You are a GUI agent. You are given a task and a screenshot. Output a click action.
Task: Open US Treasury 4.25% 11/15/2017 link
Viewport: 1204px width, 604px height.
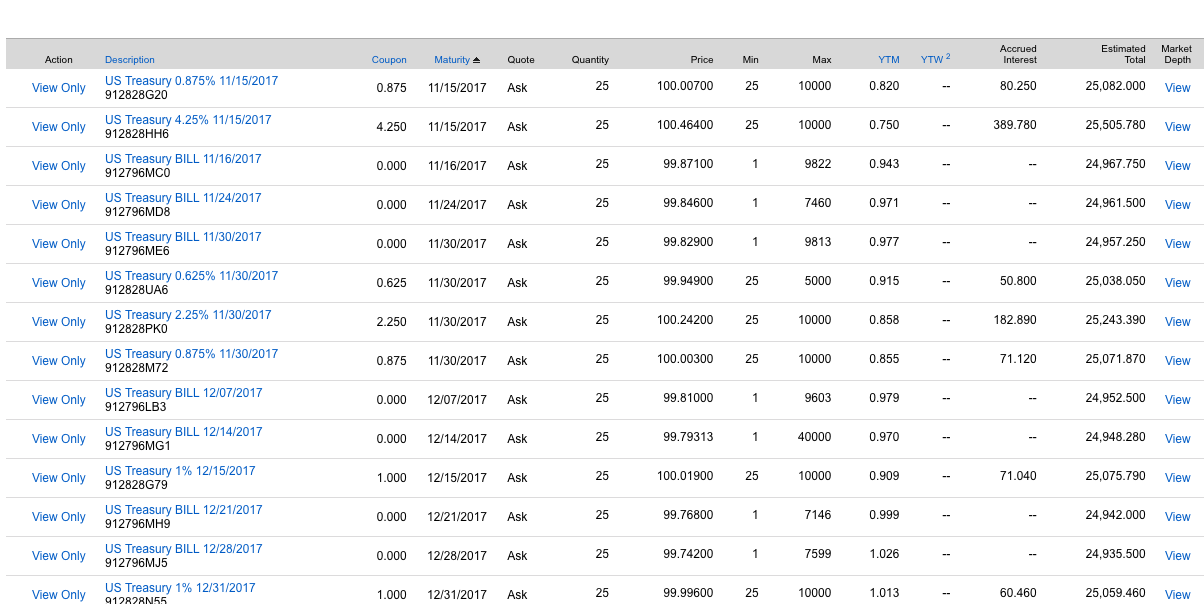(x=188, y=120)
